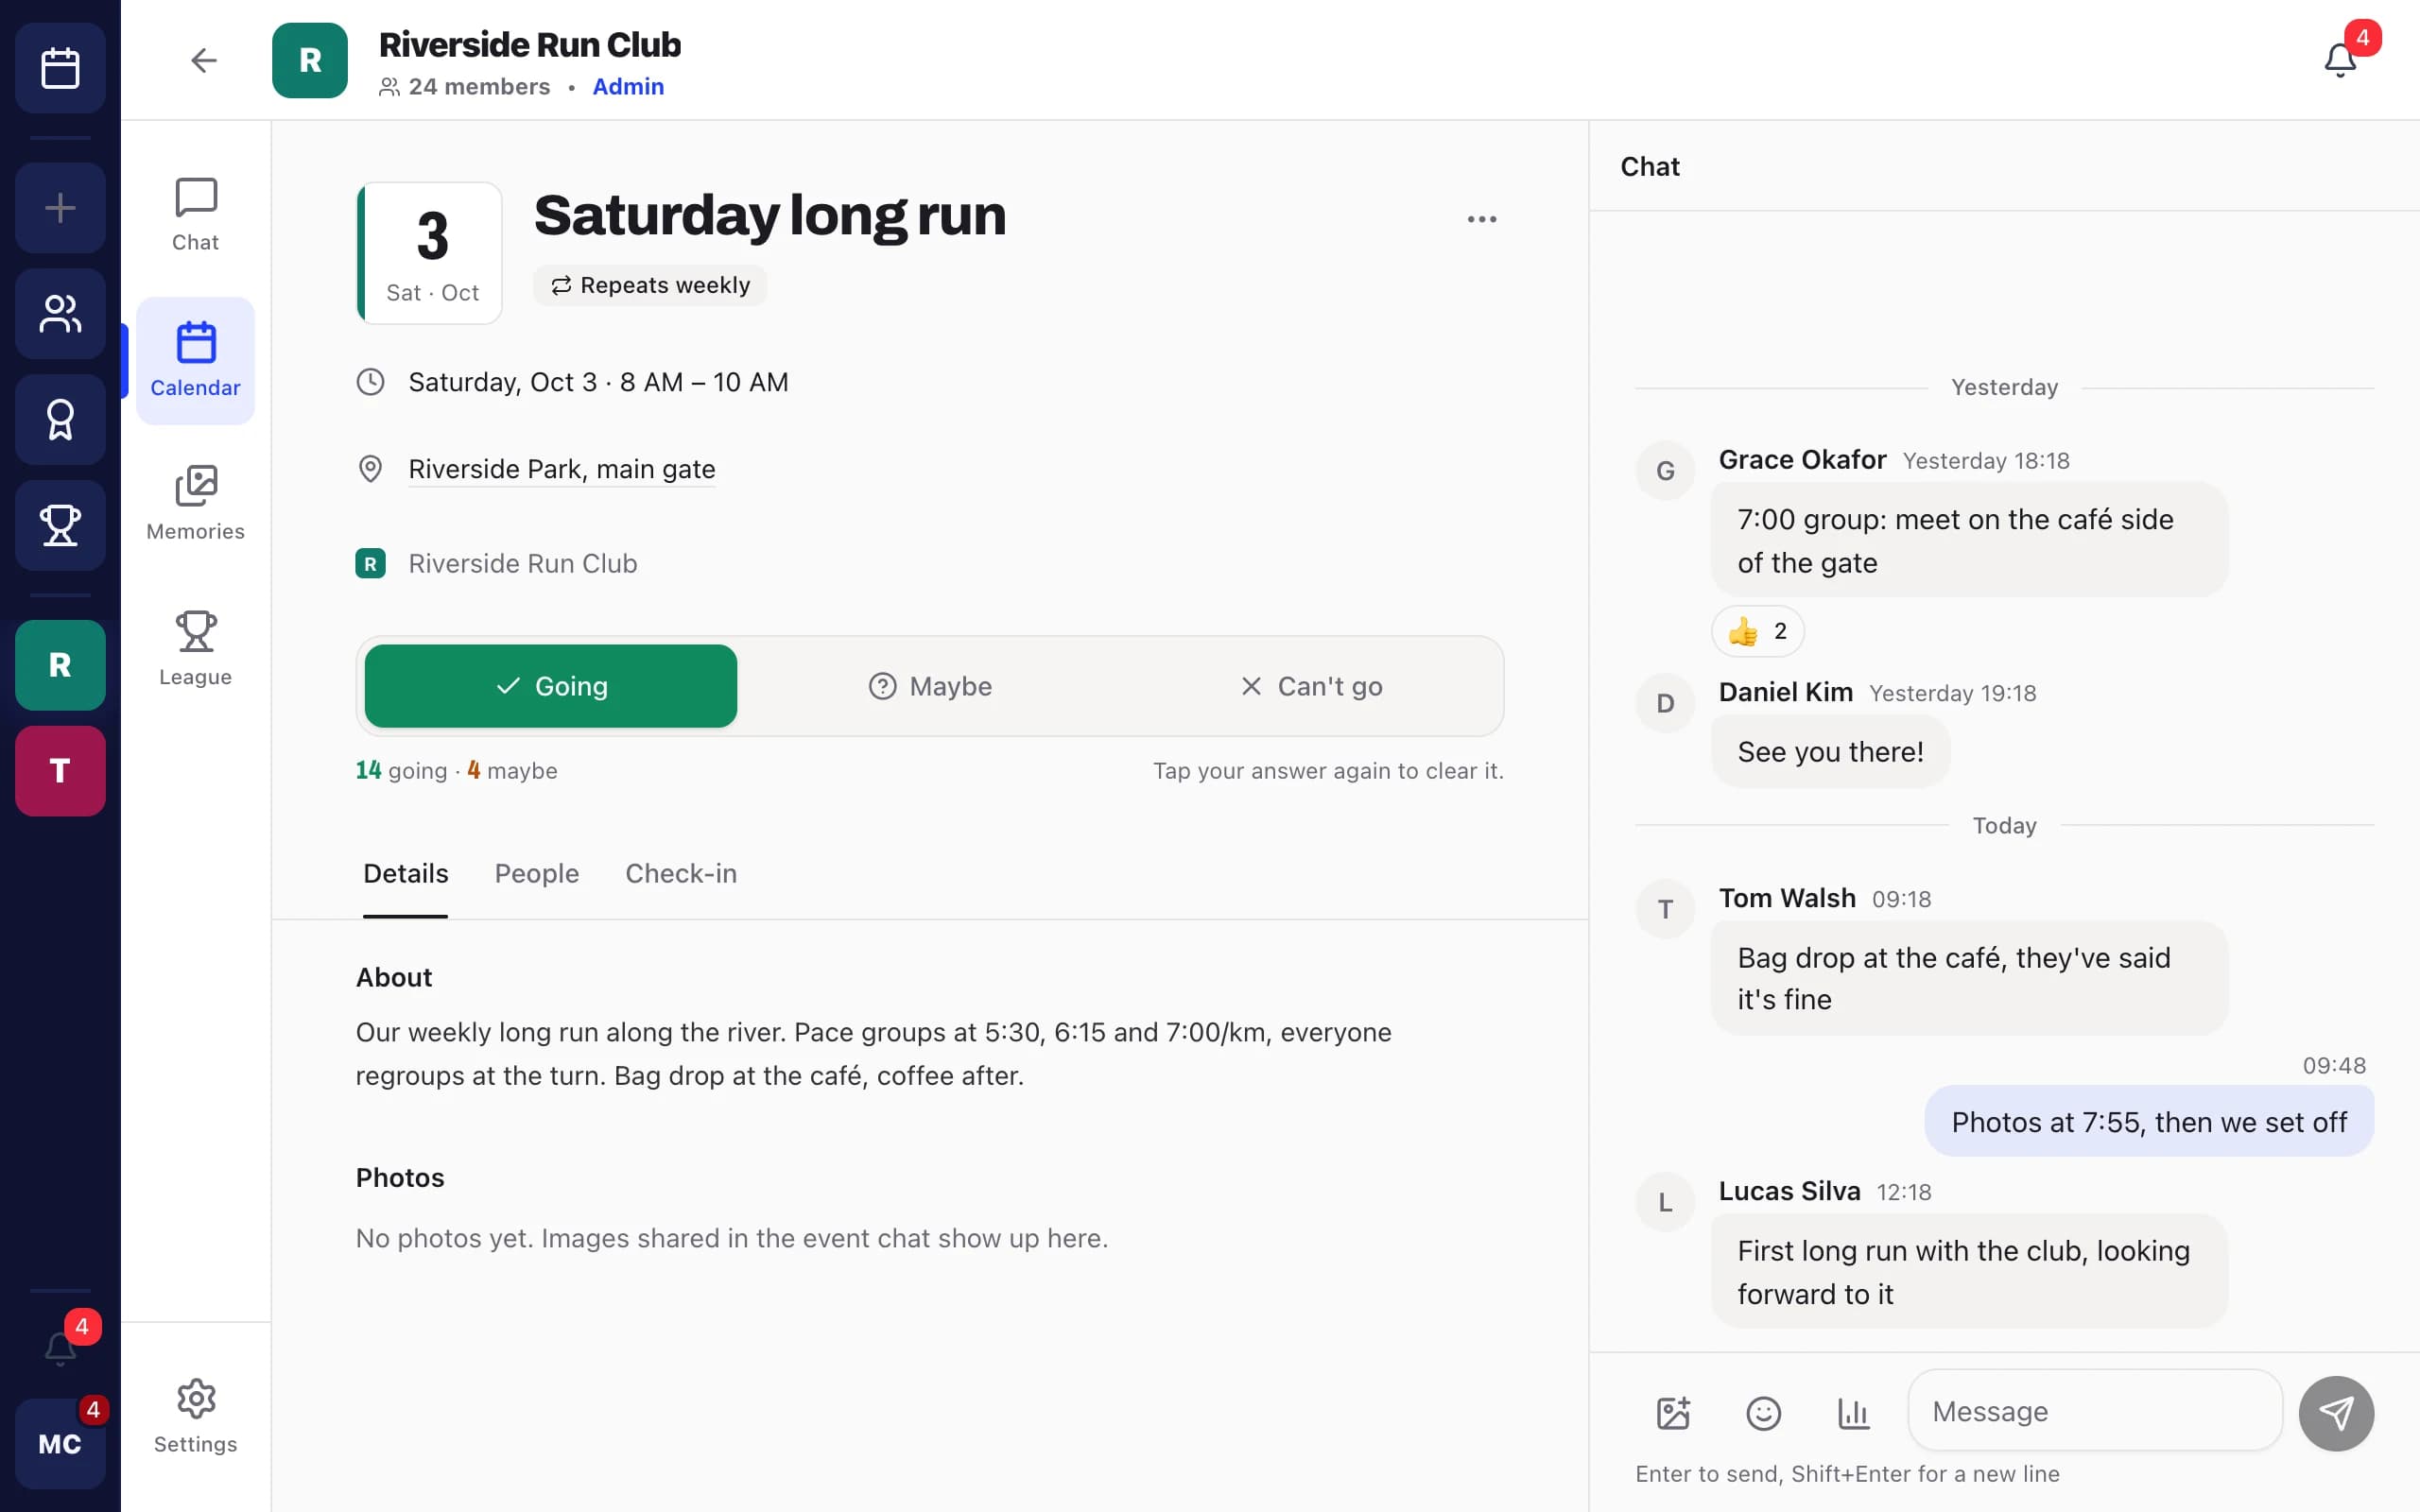Create a poll with the bar chart icon

click(x=1853, y=1413)
